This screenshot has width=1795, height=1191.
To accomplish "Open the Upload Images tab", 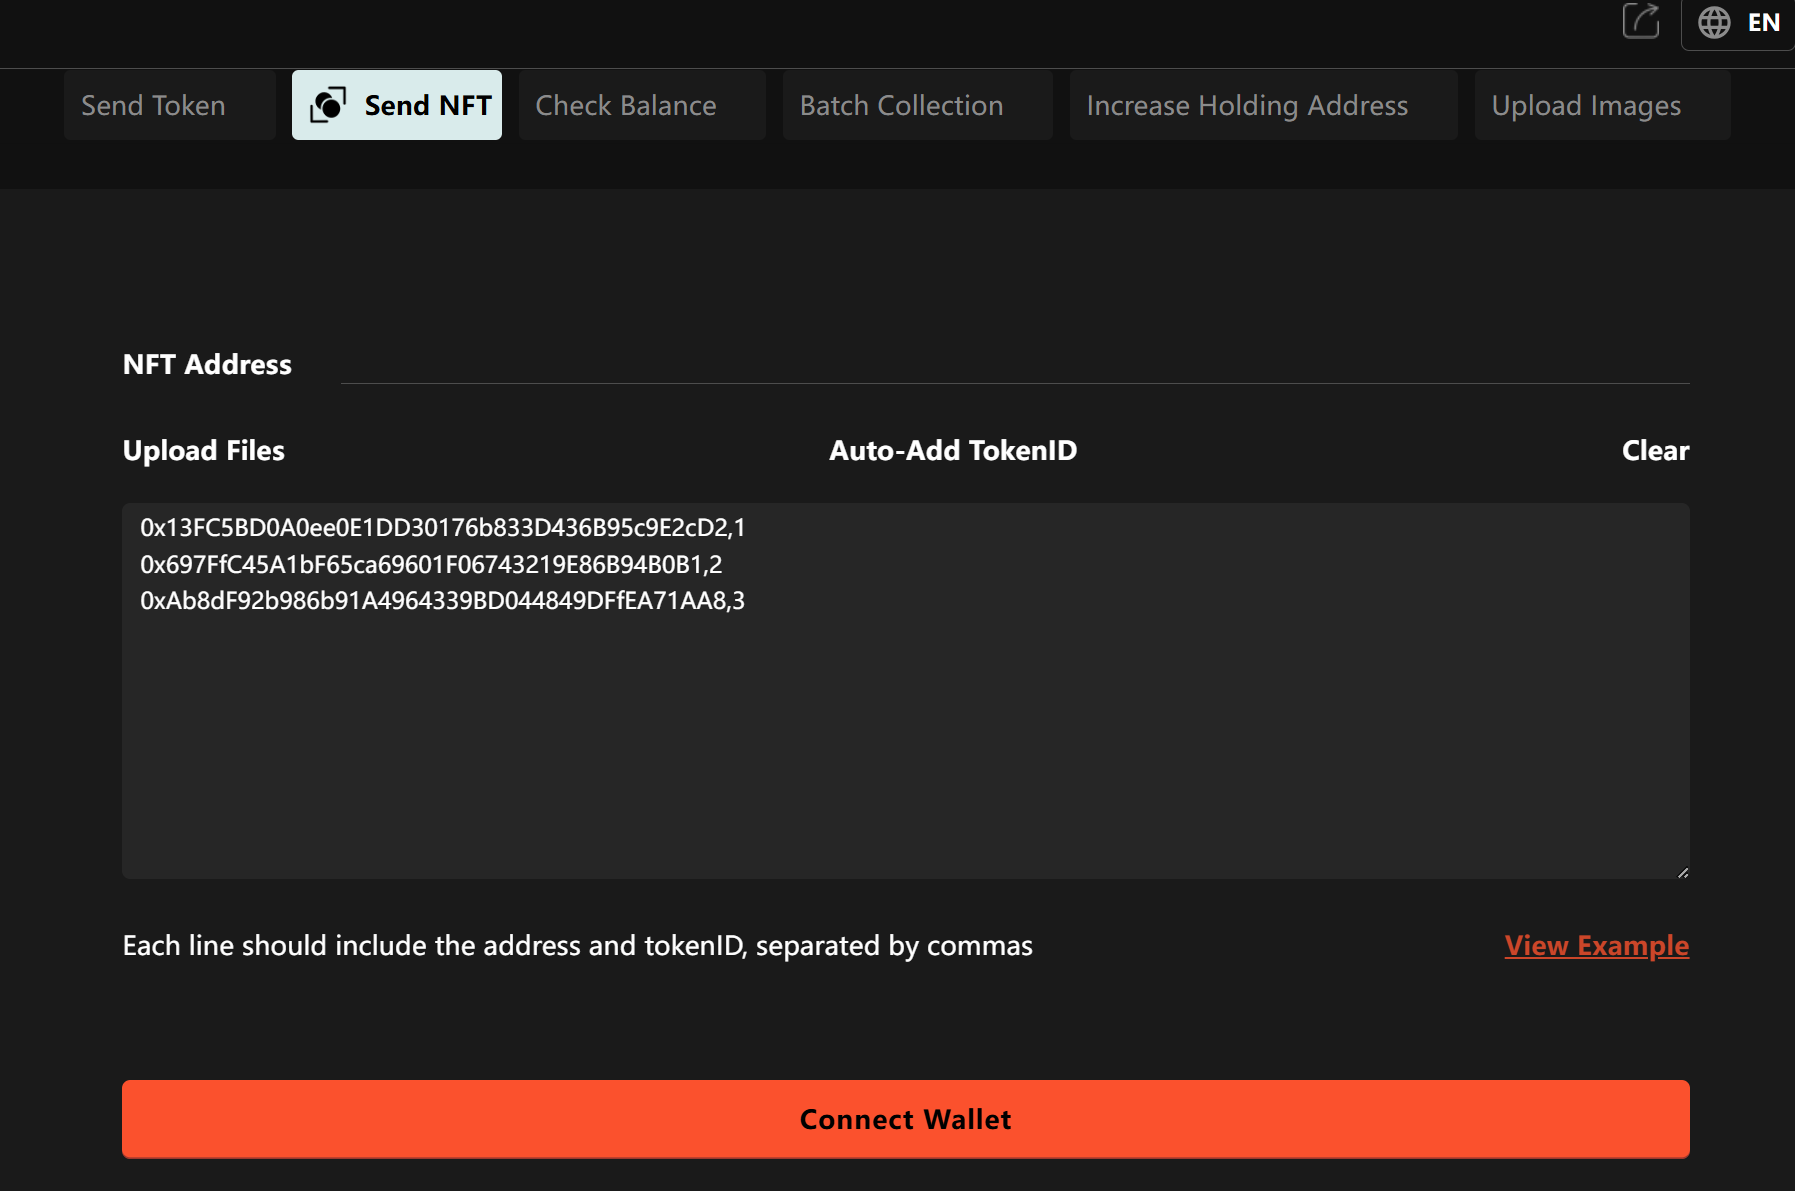I will (x=1586, y=104).
